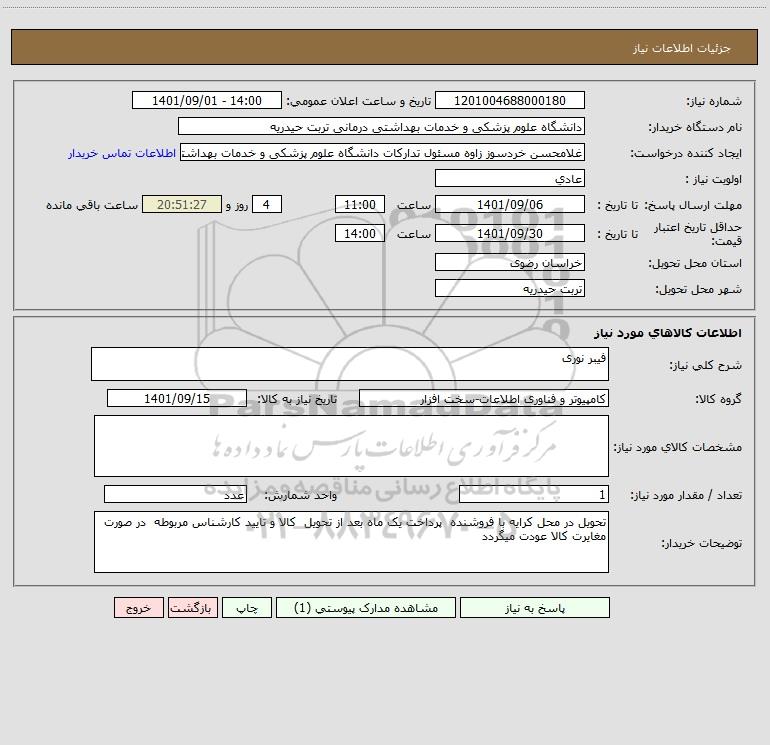Viewport: 770px width, 745px height.
Task: Click the unit of measure field عدد
Action: [175, 494]
